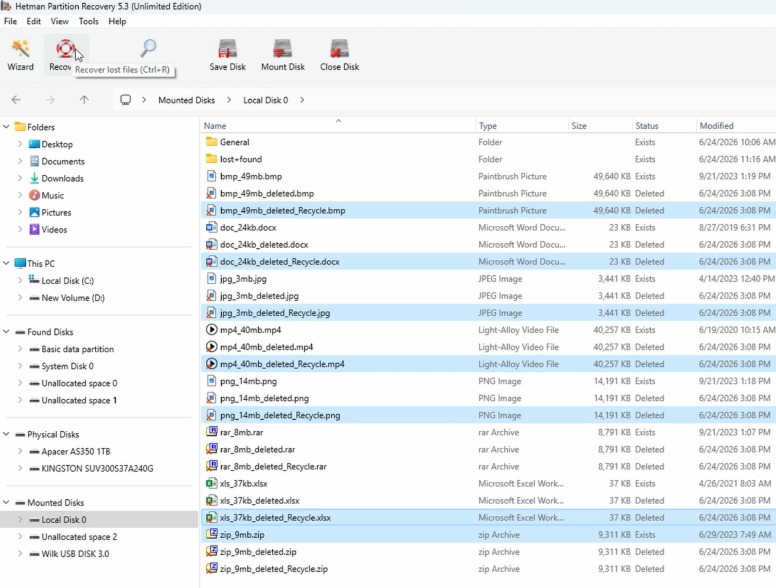Select file rar_8mb_deleted_Recycle.rar

[273, 466]
